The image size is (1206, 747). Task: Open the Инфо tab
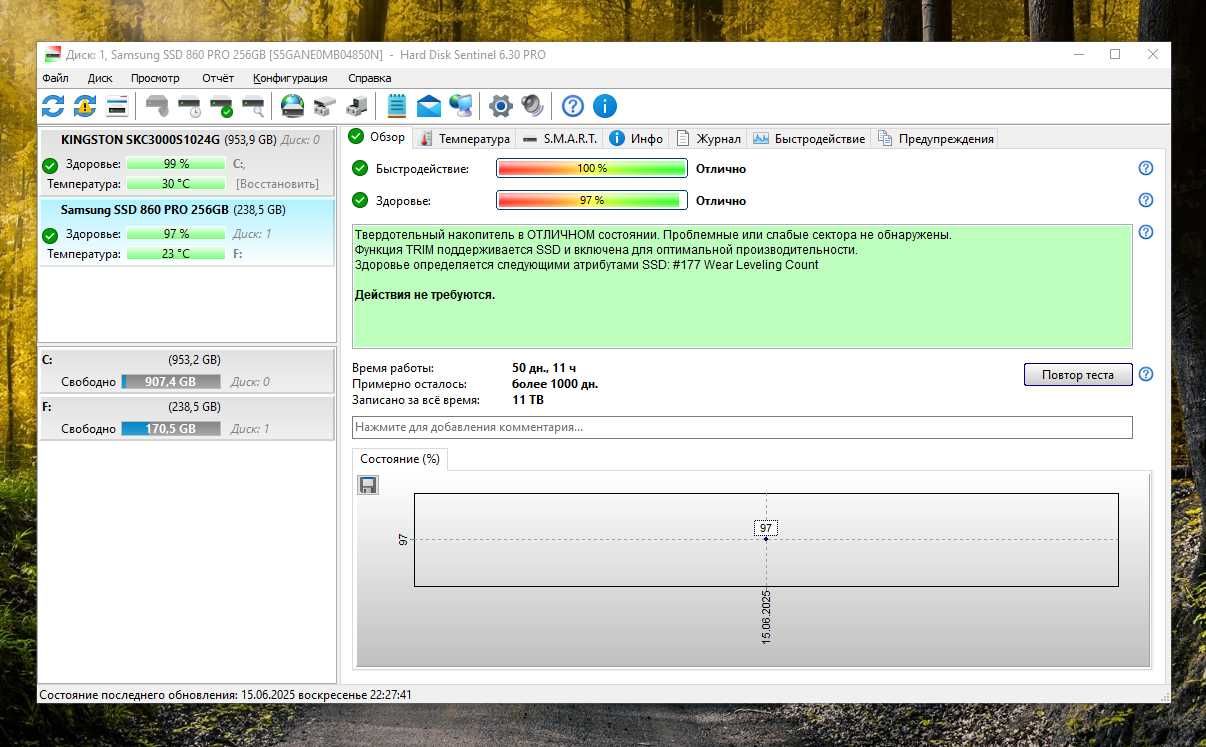tap(637, 139)
